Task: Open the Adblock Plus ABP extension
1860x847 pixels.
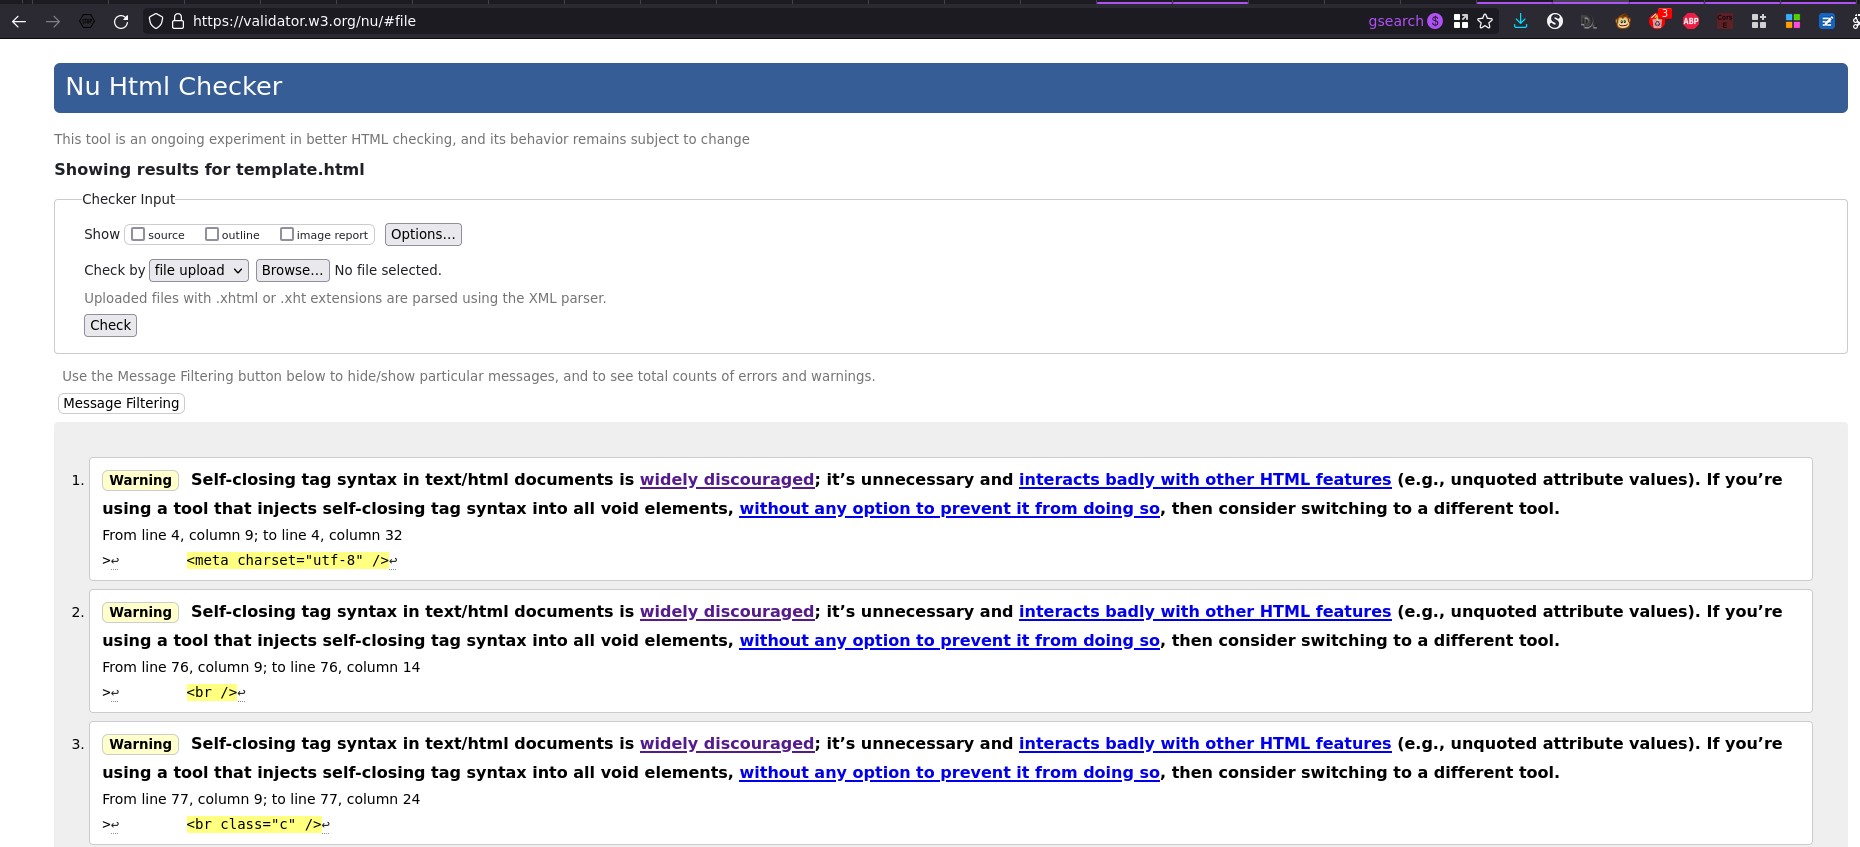Action: [x=1691, y=21]
